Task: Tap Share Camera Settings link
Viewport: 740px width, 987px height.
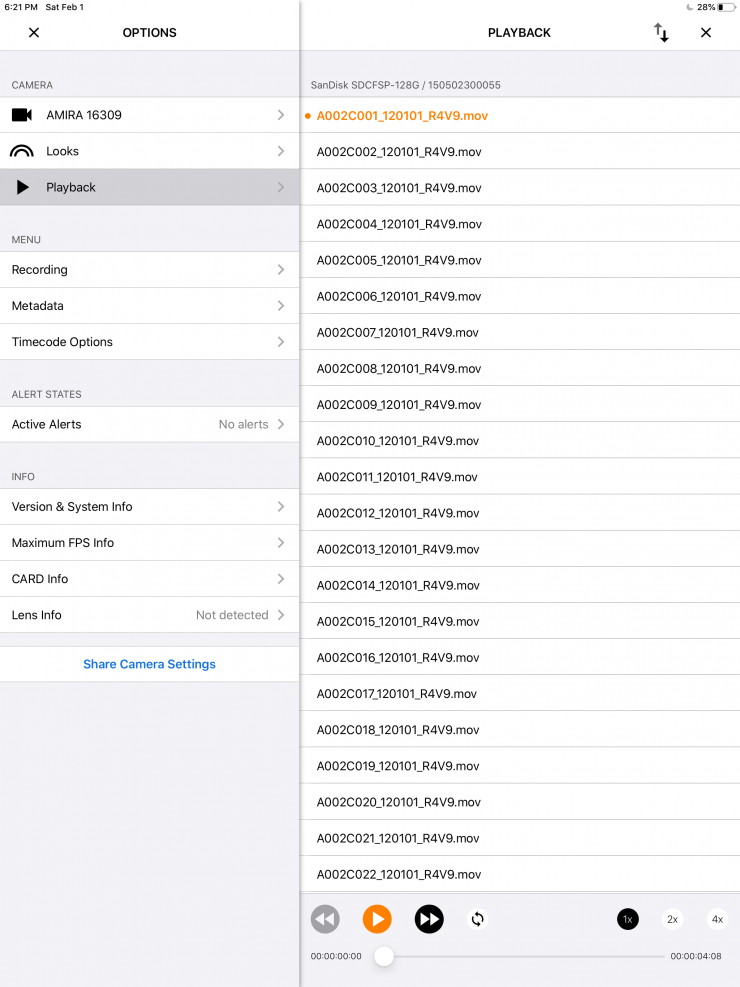Action: [149, 664]
